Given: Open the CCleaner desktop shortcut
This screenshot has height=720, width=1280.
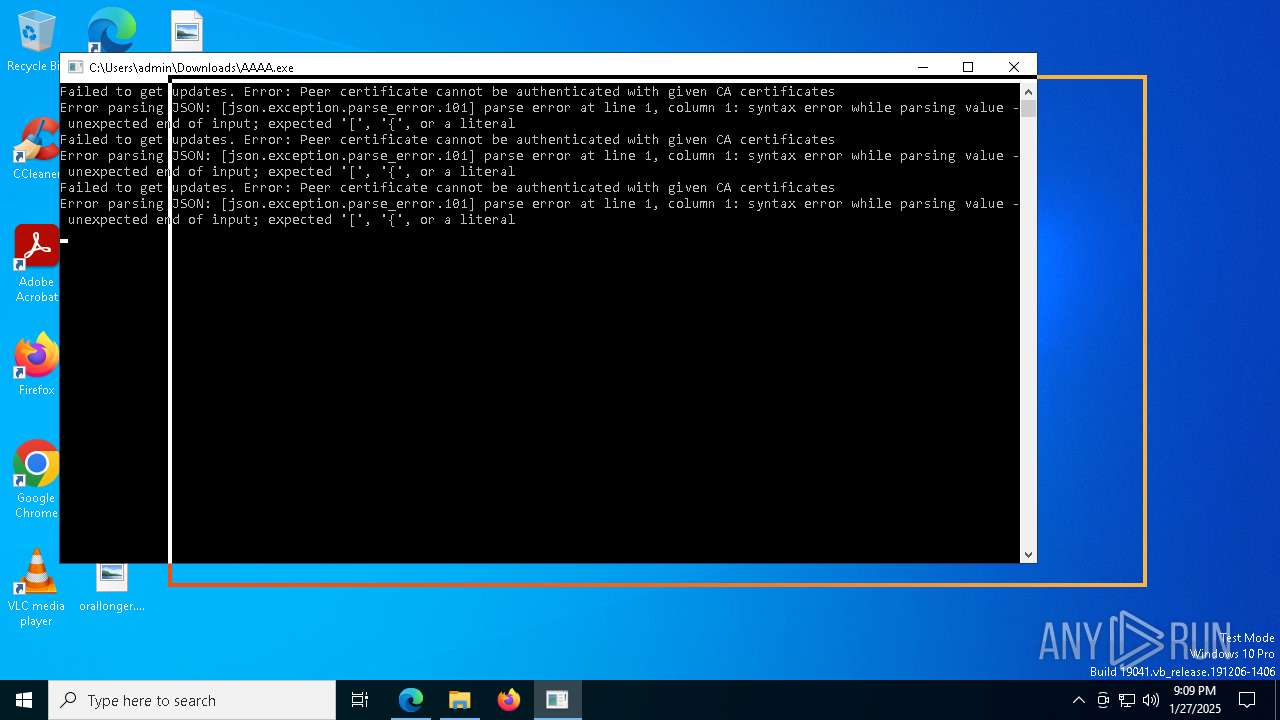Looking at the screenshot, I should pyautogui.click(x=36, y=150).
